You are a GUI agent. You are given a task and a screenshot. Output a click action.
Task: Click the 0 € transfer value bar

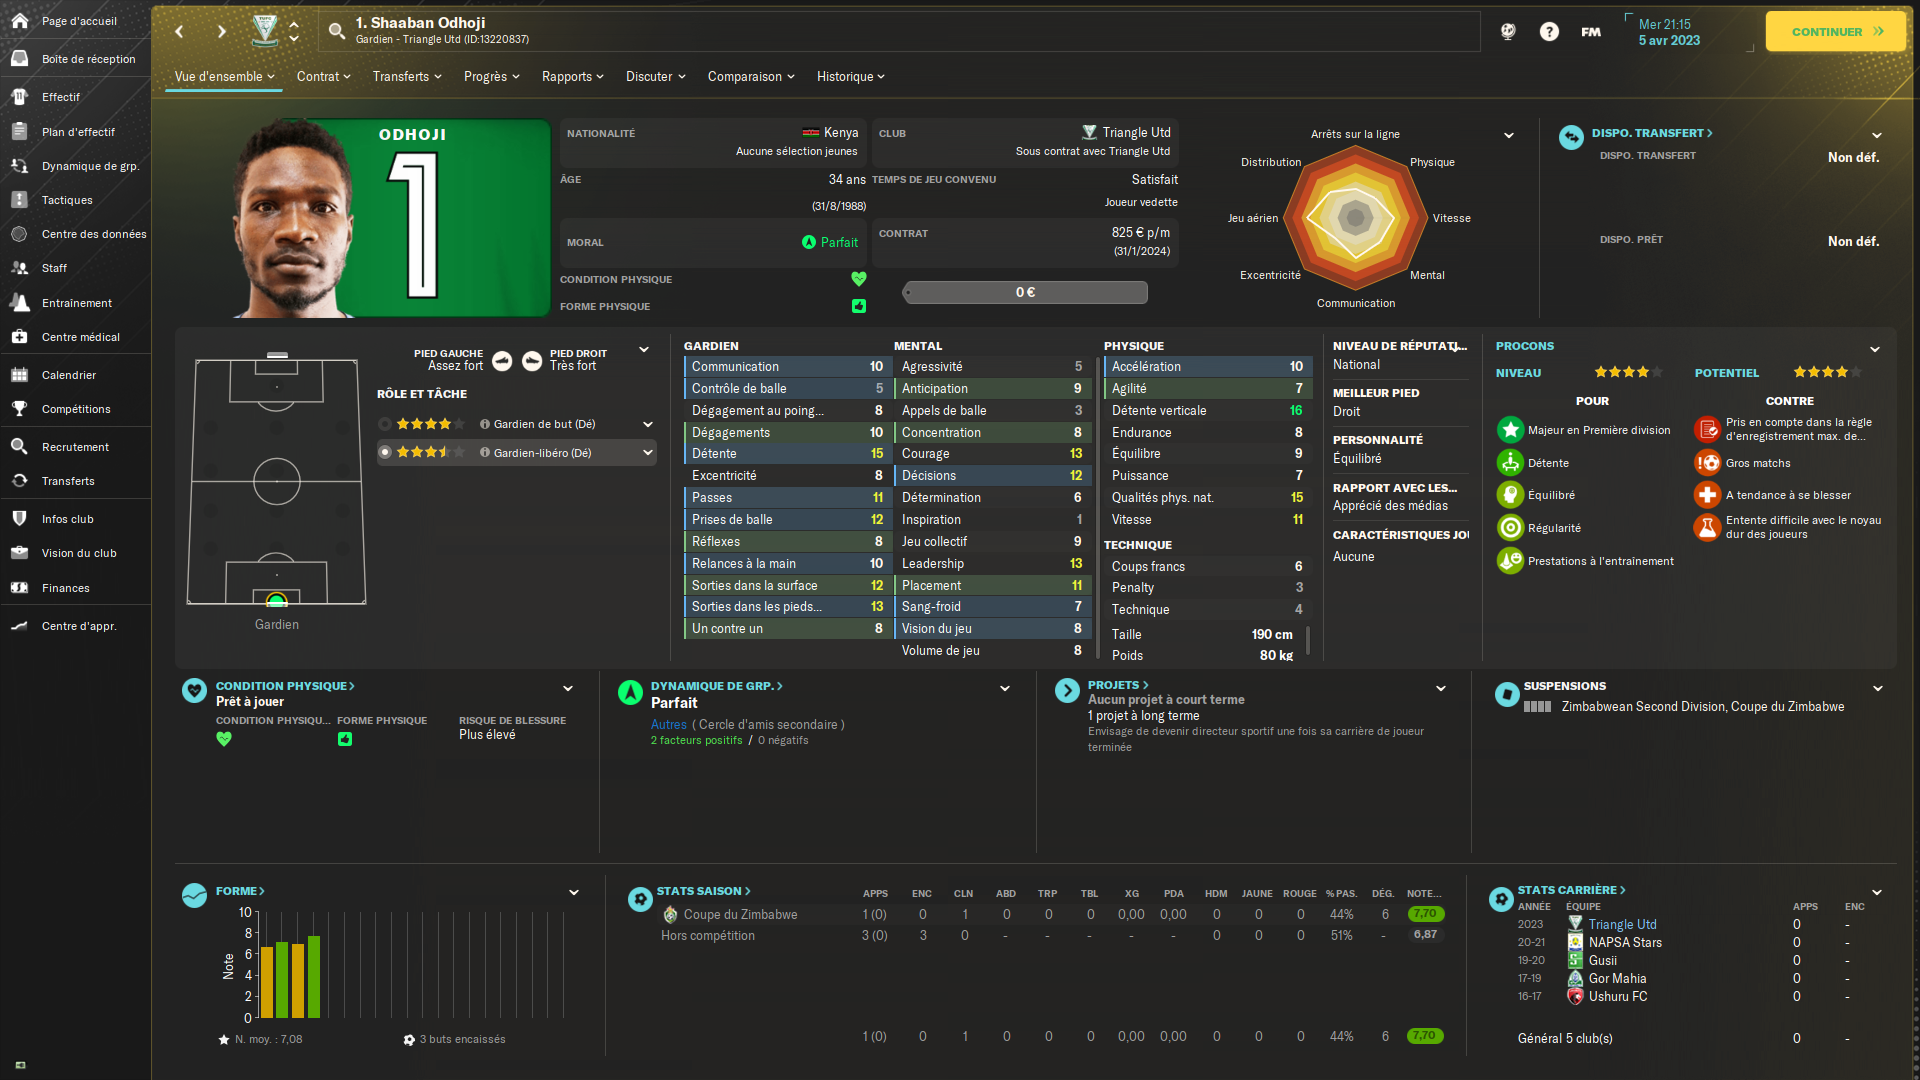coord(1025,292)
